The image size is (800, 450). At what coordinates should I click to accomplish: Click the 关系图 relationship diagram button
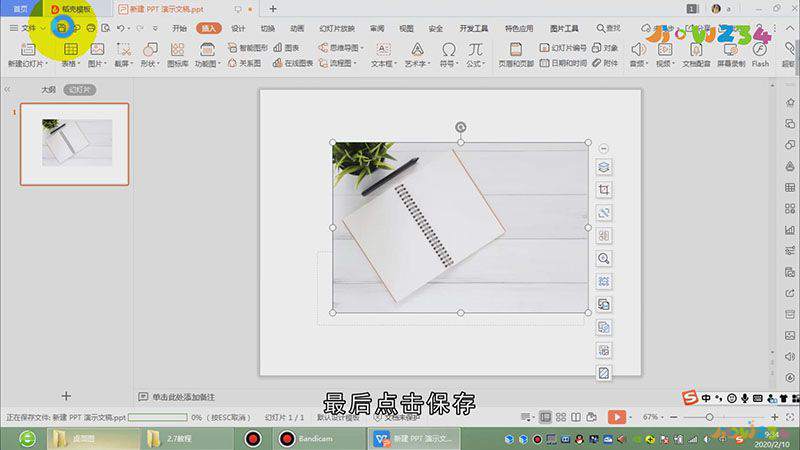(244, 63)
